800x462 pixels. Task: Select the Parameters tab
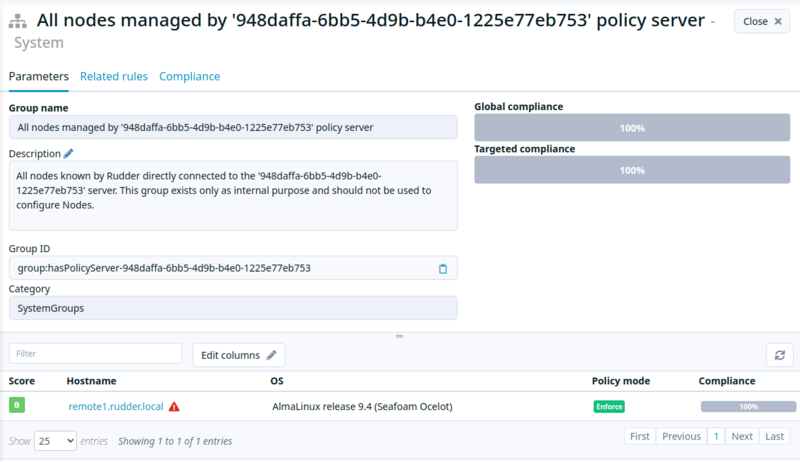point(39,76)
